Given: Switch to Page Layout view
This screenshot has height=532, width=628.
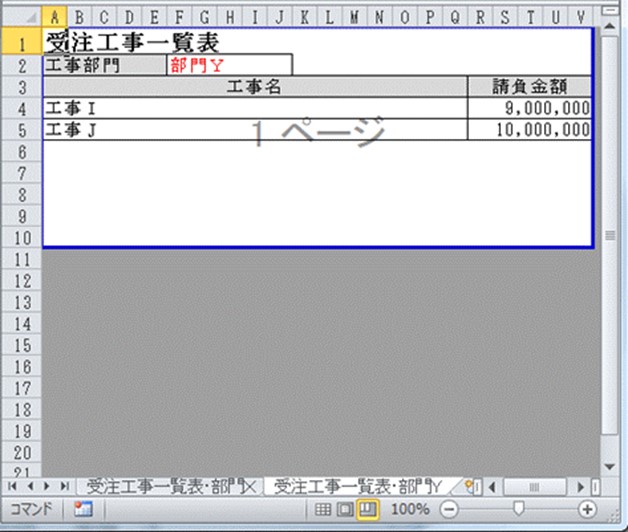Looking at the screenshot, I should (x=345, y=509).
